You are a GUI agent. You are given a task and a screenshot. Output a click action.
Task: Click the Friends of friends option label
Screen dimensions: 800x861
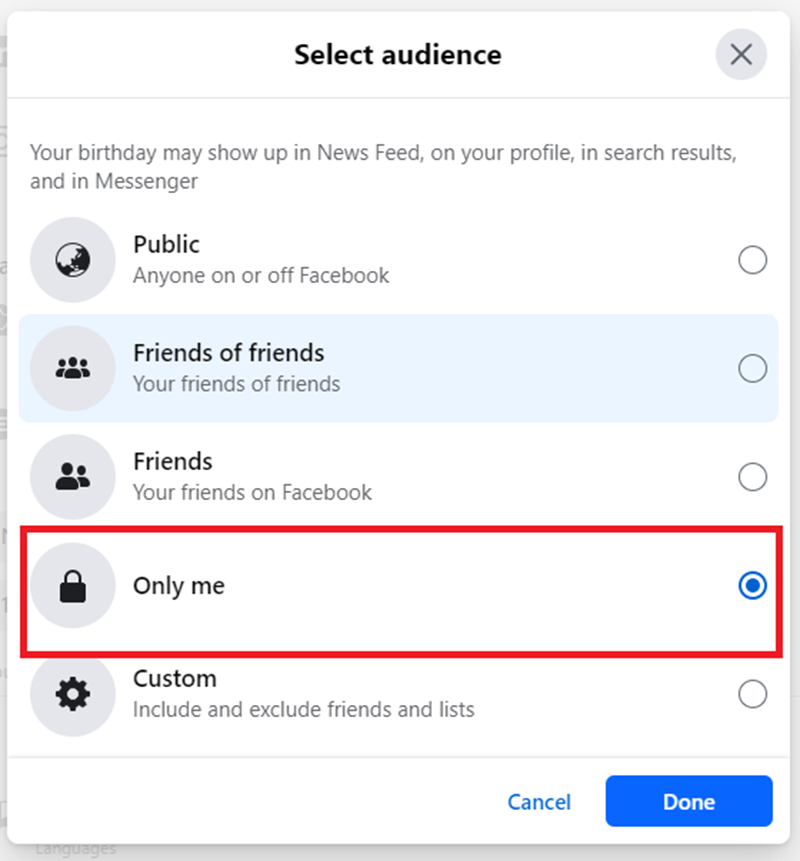coord(228,353)
